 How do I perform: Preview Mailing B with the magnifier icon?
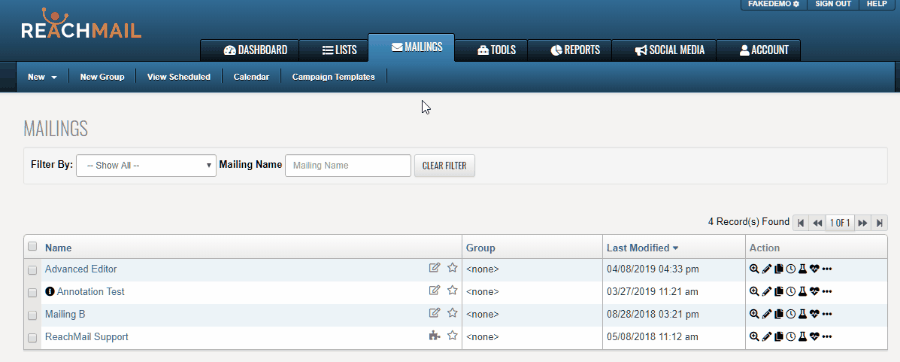(x=754, y=314)
